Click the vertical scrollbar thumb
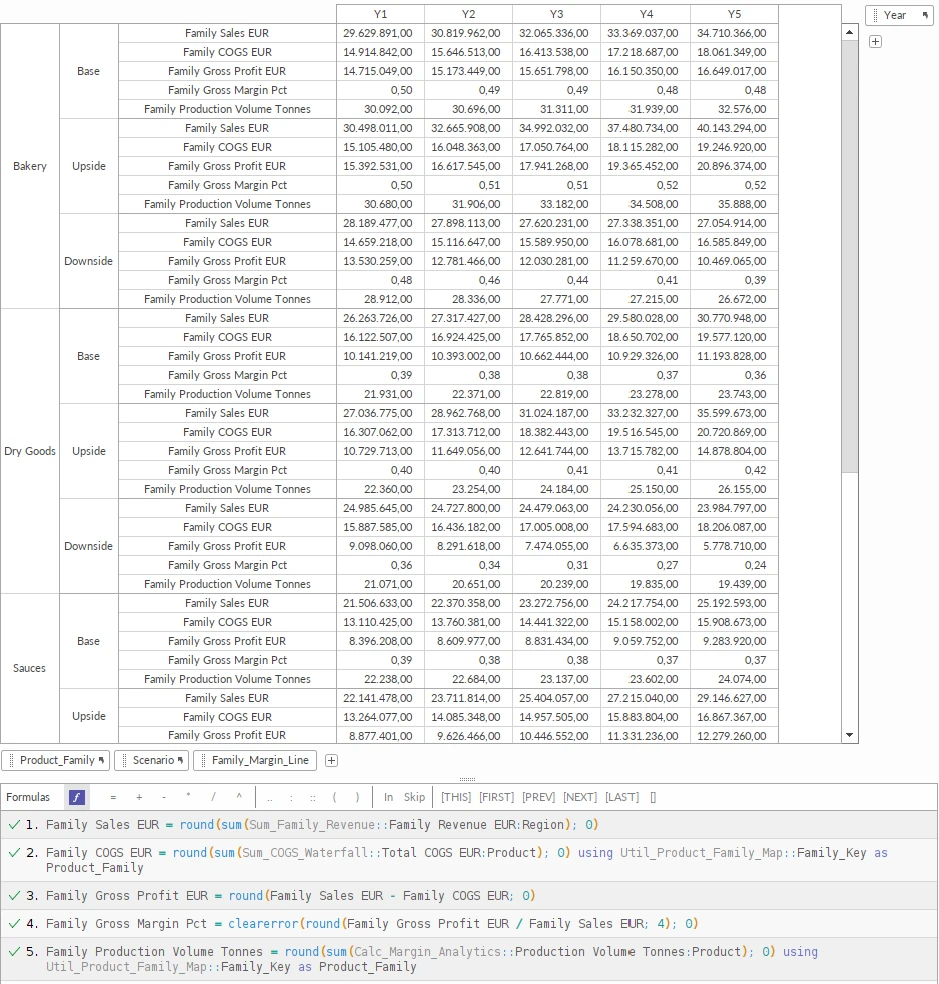The width and height of the screenshot is (939, 984). tap(849, 256)
